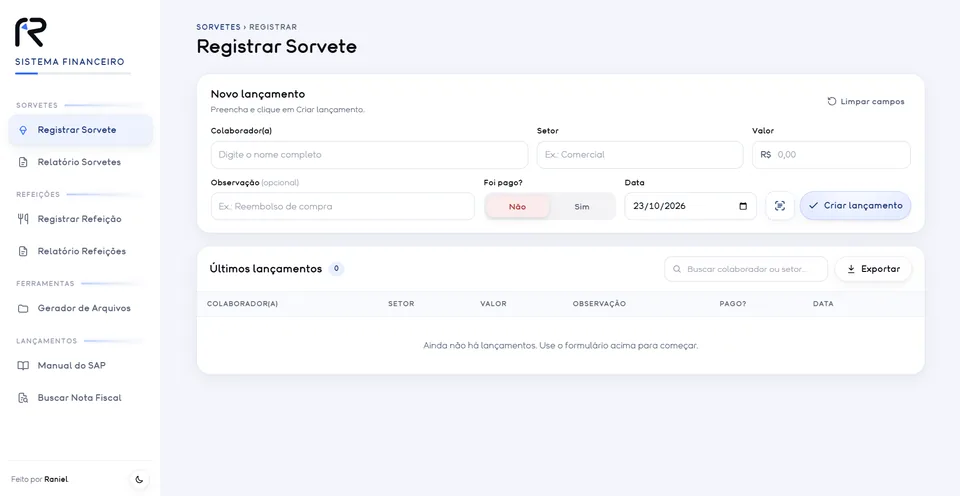Viewport: 960px width, 496px height.
Task: Click the Exportar button
Action: click(x=873, y=269)
